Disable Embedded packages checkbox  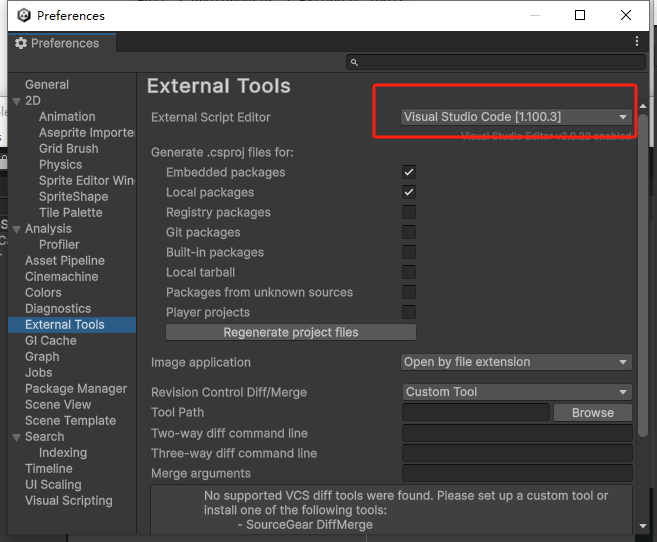[408, 172]
